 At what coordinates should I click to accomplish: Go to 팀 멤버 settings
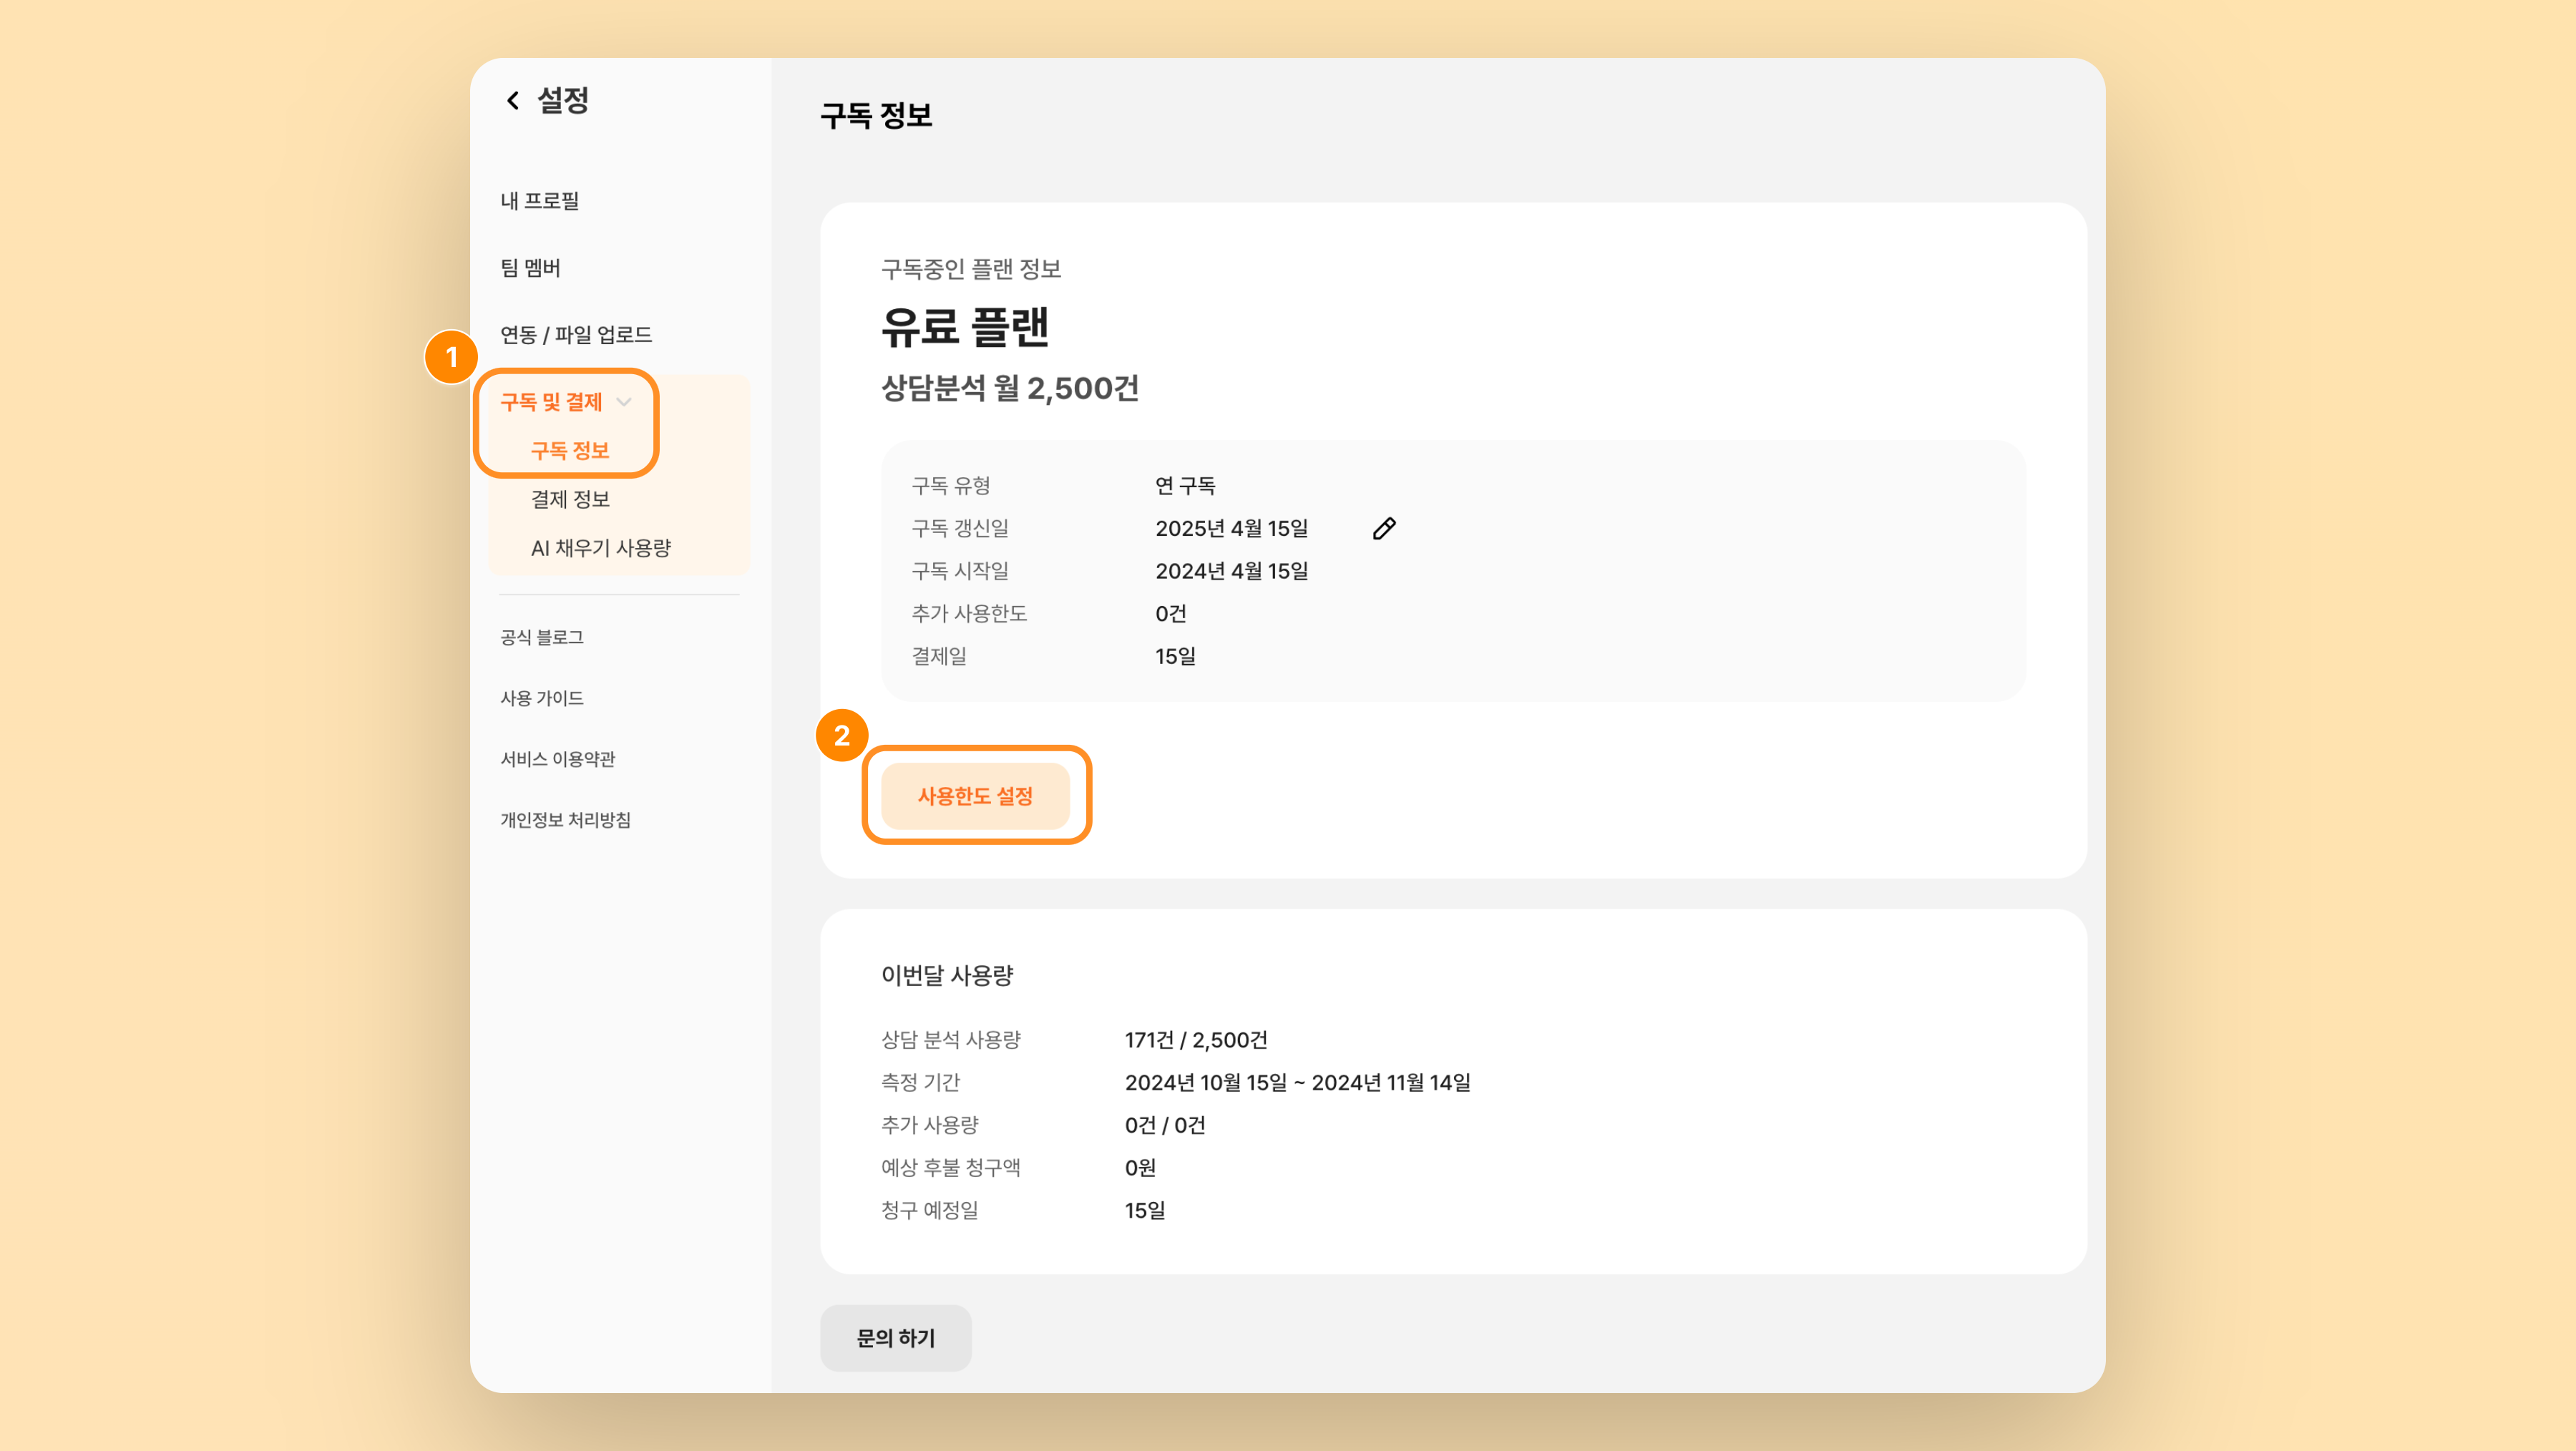click(531, 268)
